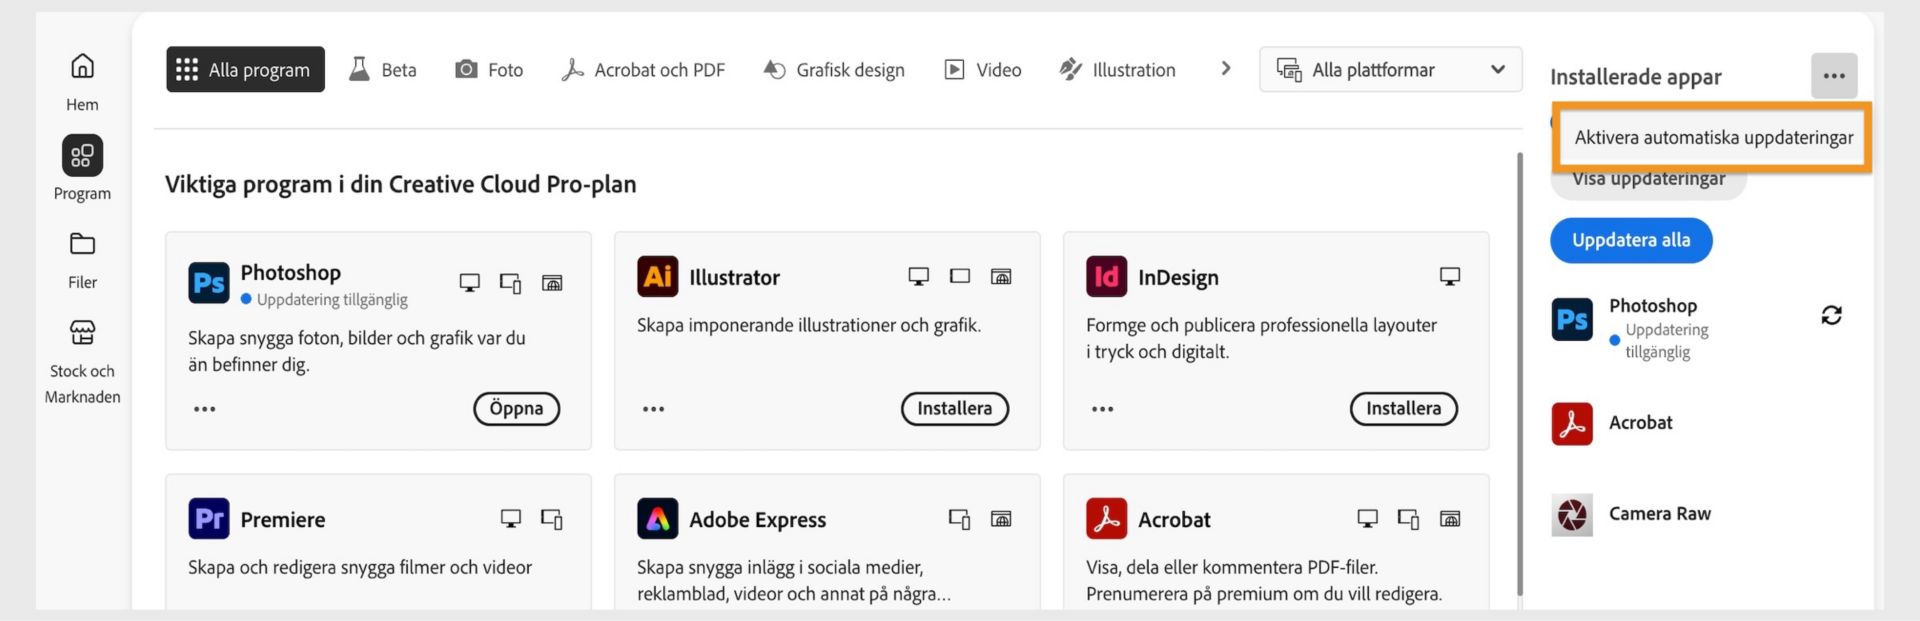Click Öppna on the Photoshop card

[x=516, y=408]
